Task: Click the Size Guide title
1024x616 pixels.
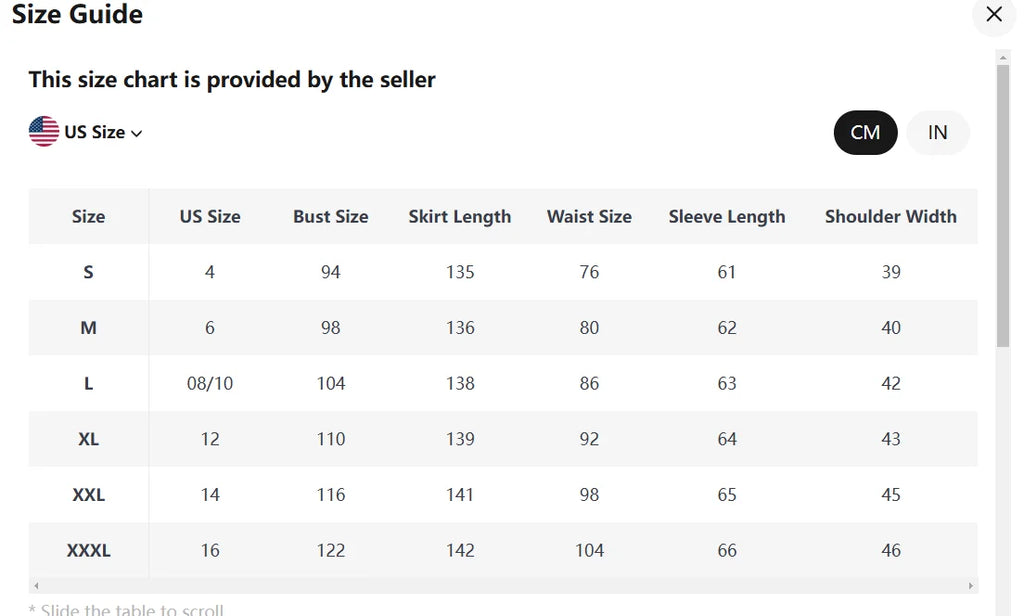Action: click(77, 15)
